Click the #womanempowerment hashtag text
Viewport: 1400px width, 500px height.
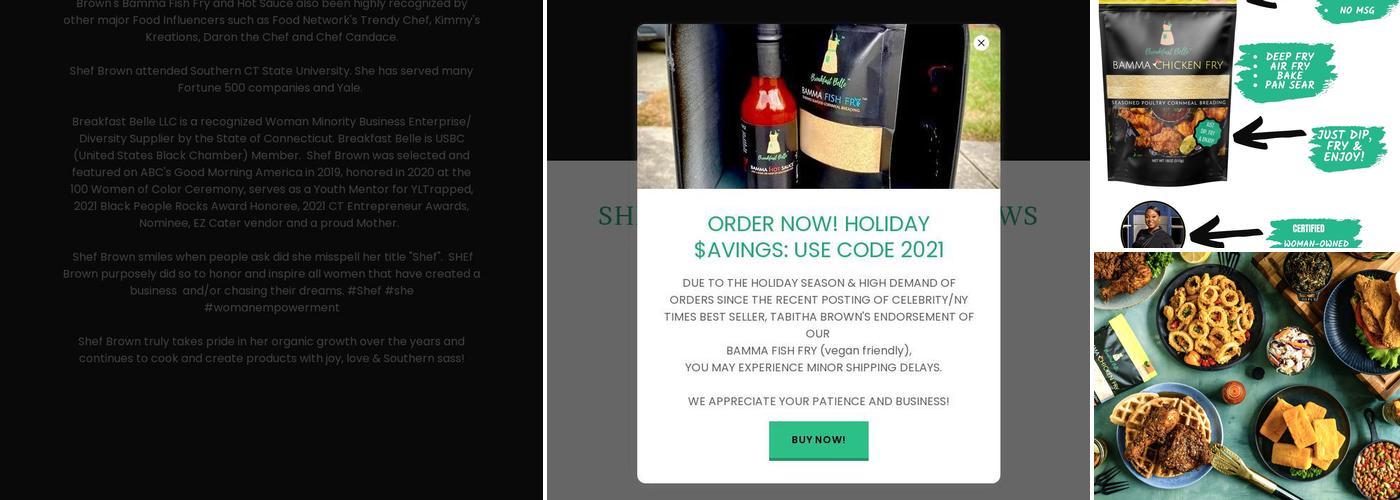coord(272,307)
